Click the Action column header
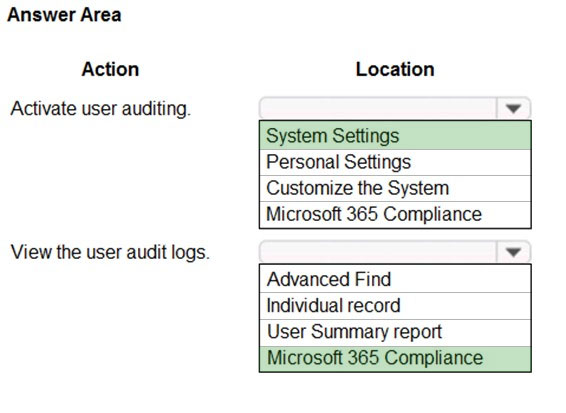This screenshot has width=566, height=413. (x=110, y=69)
